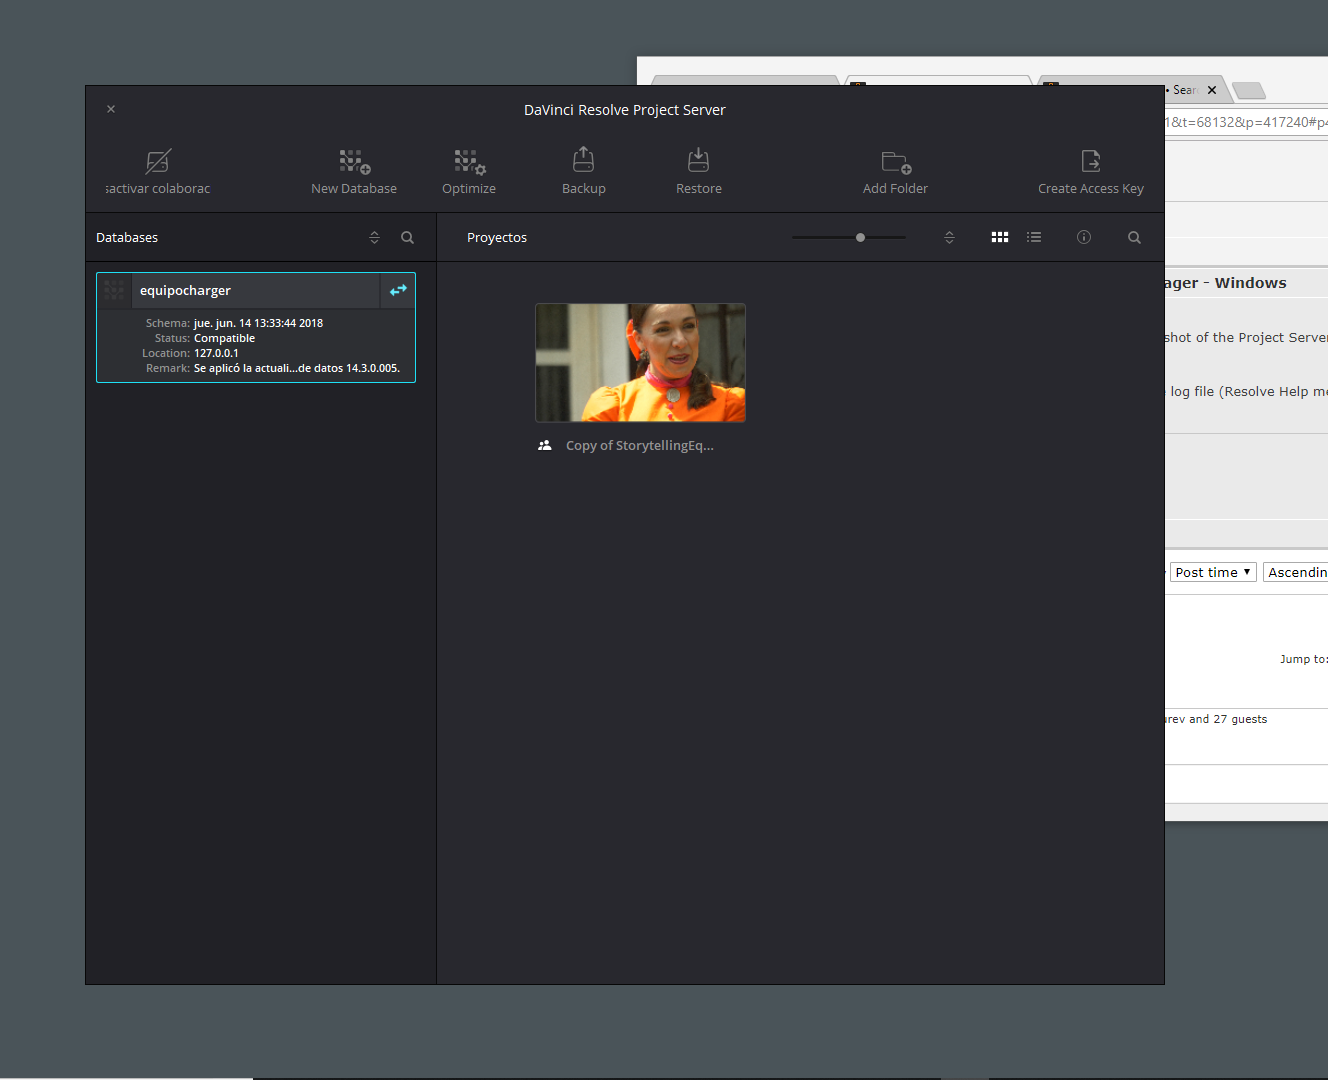Open the Post time dropdown in browser
The width and height of the screenshot is (1328, 1080).
tap(1213, 572)
